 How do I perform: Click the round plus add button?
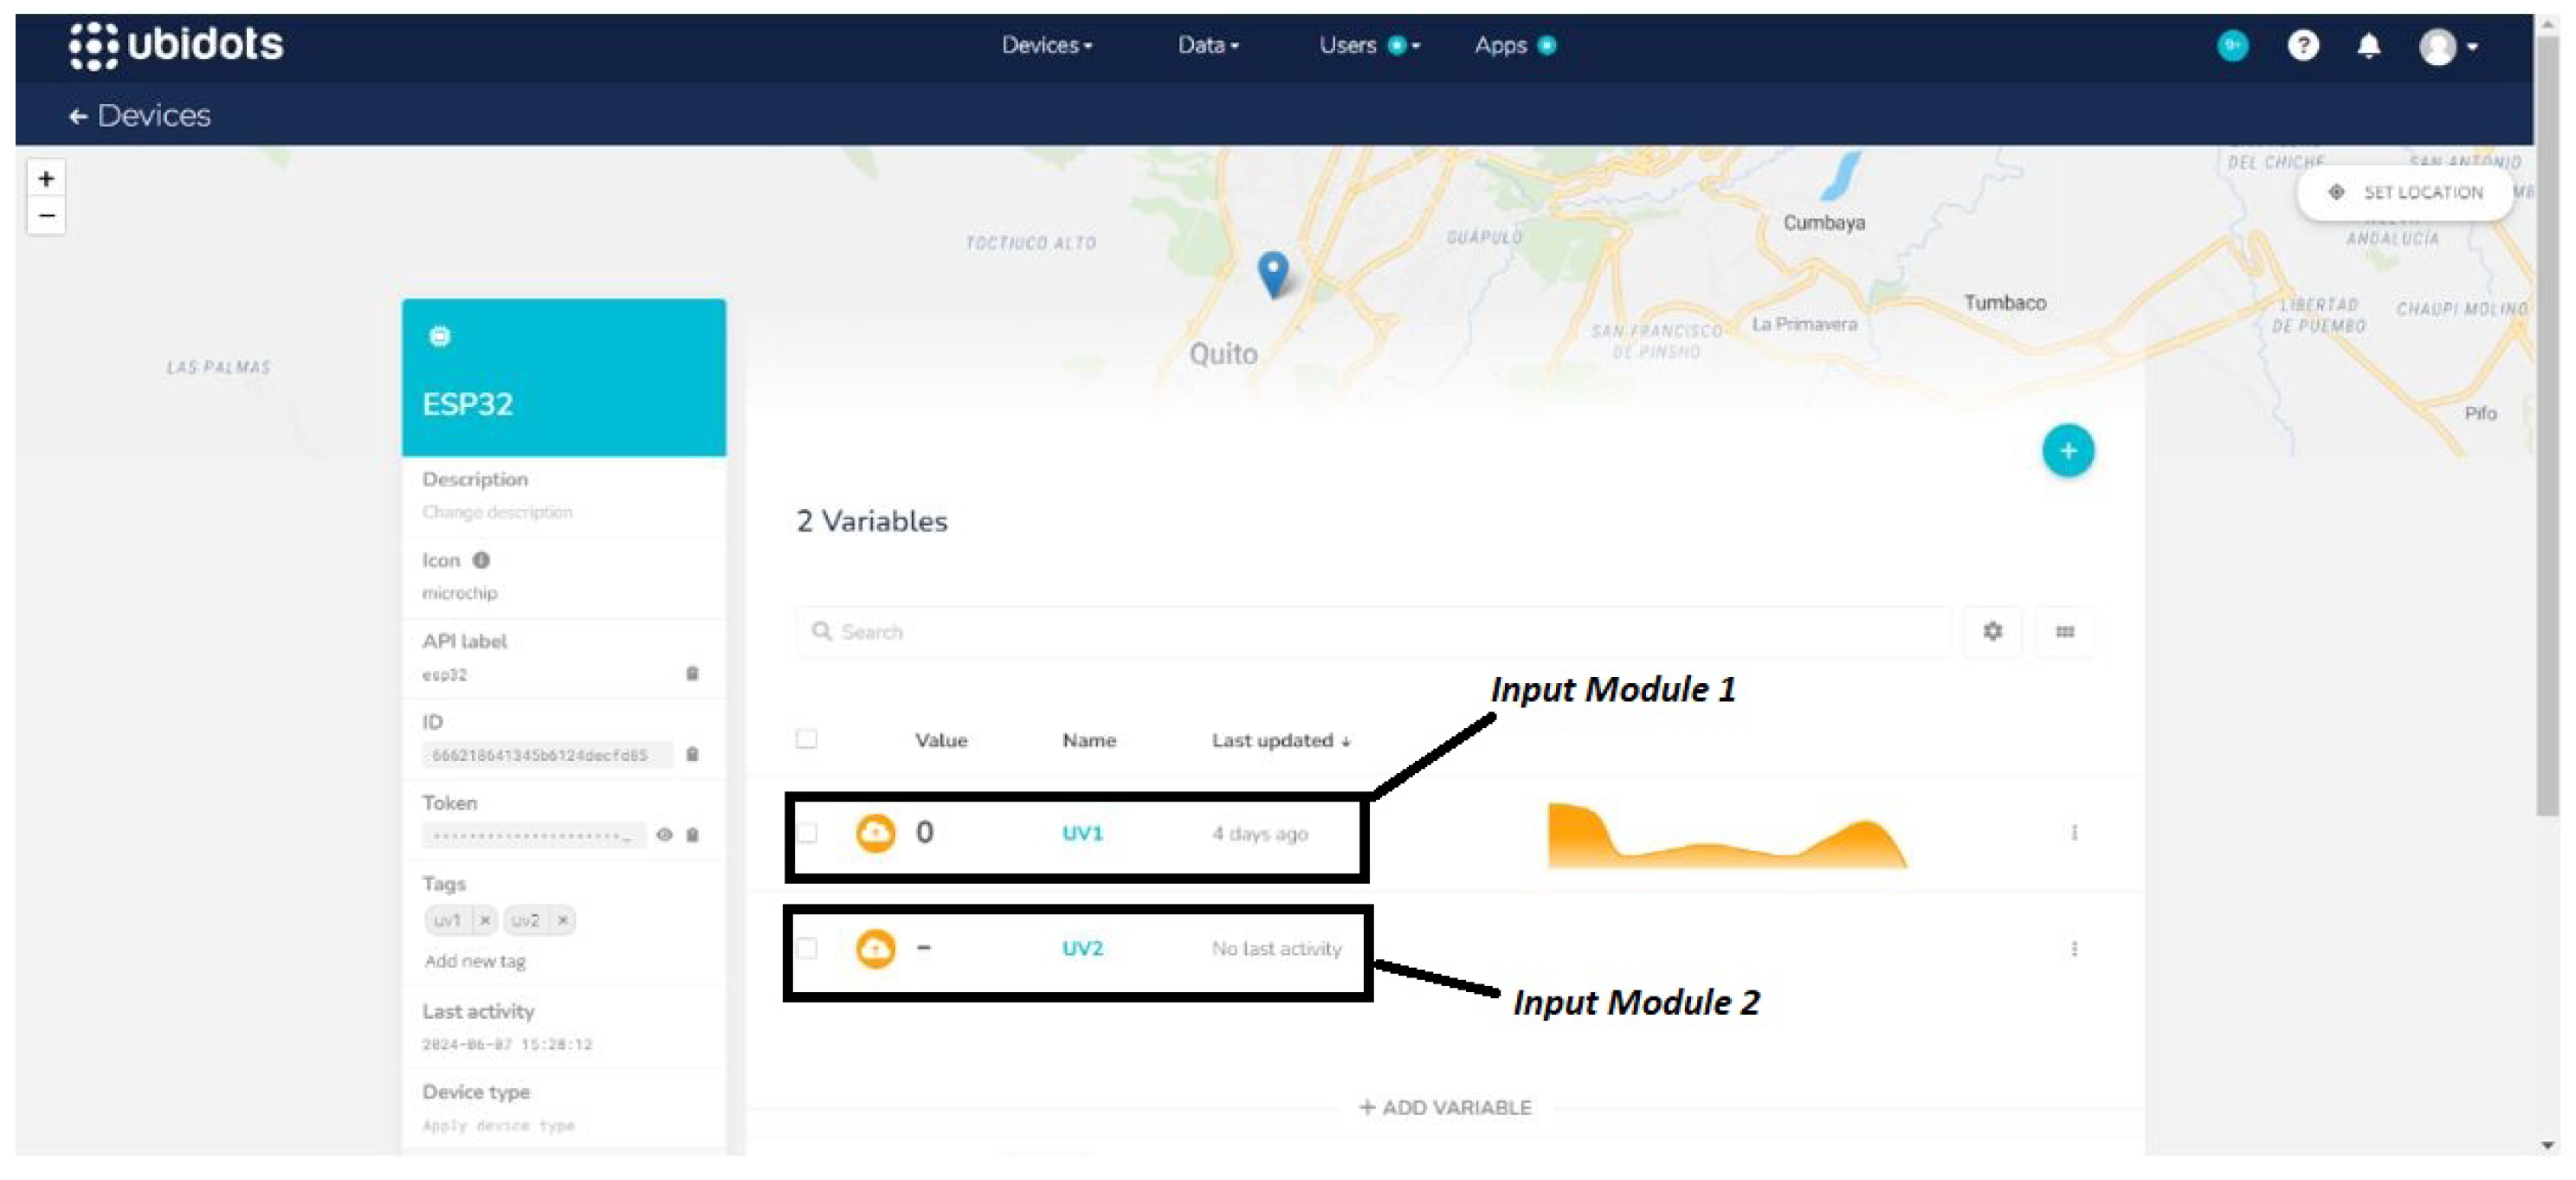point(2067,451)
